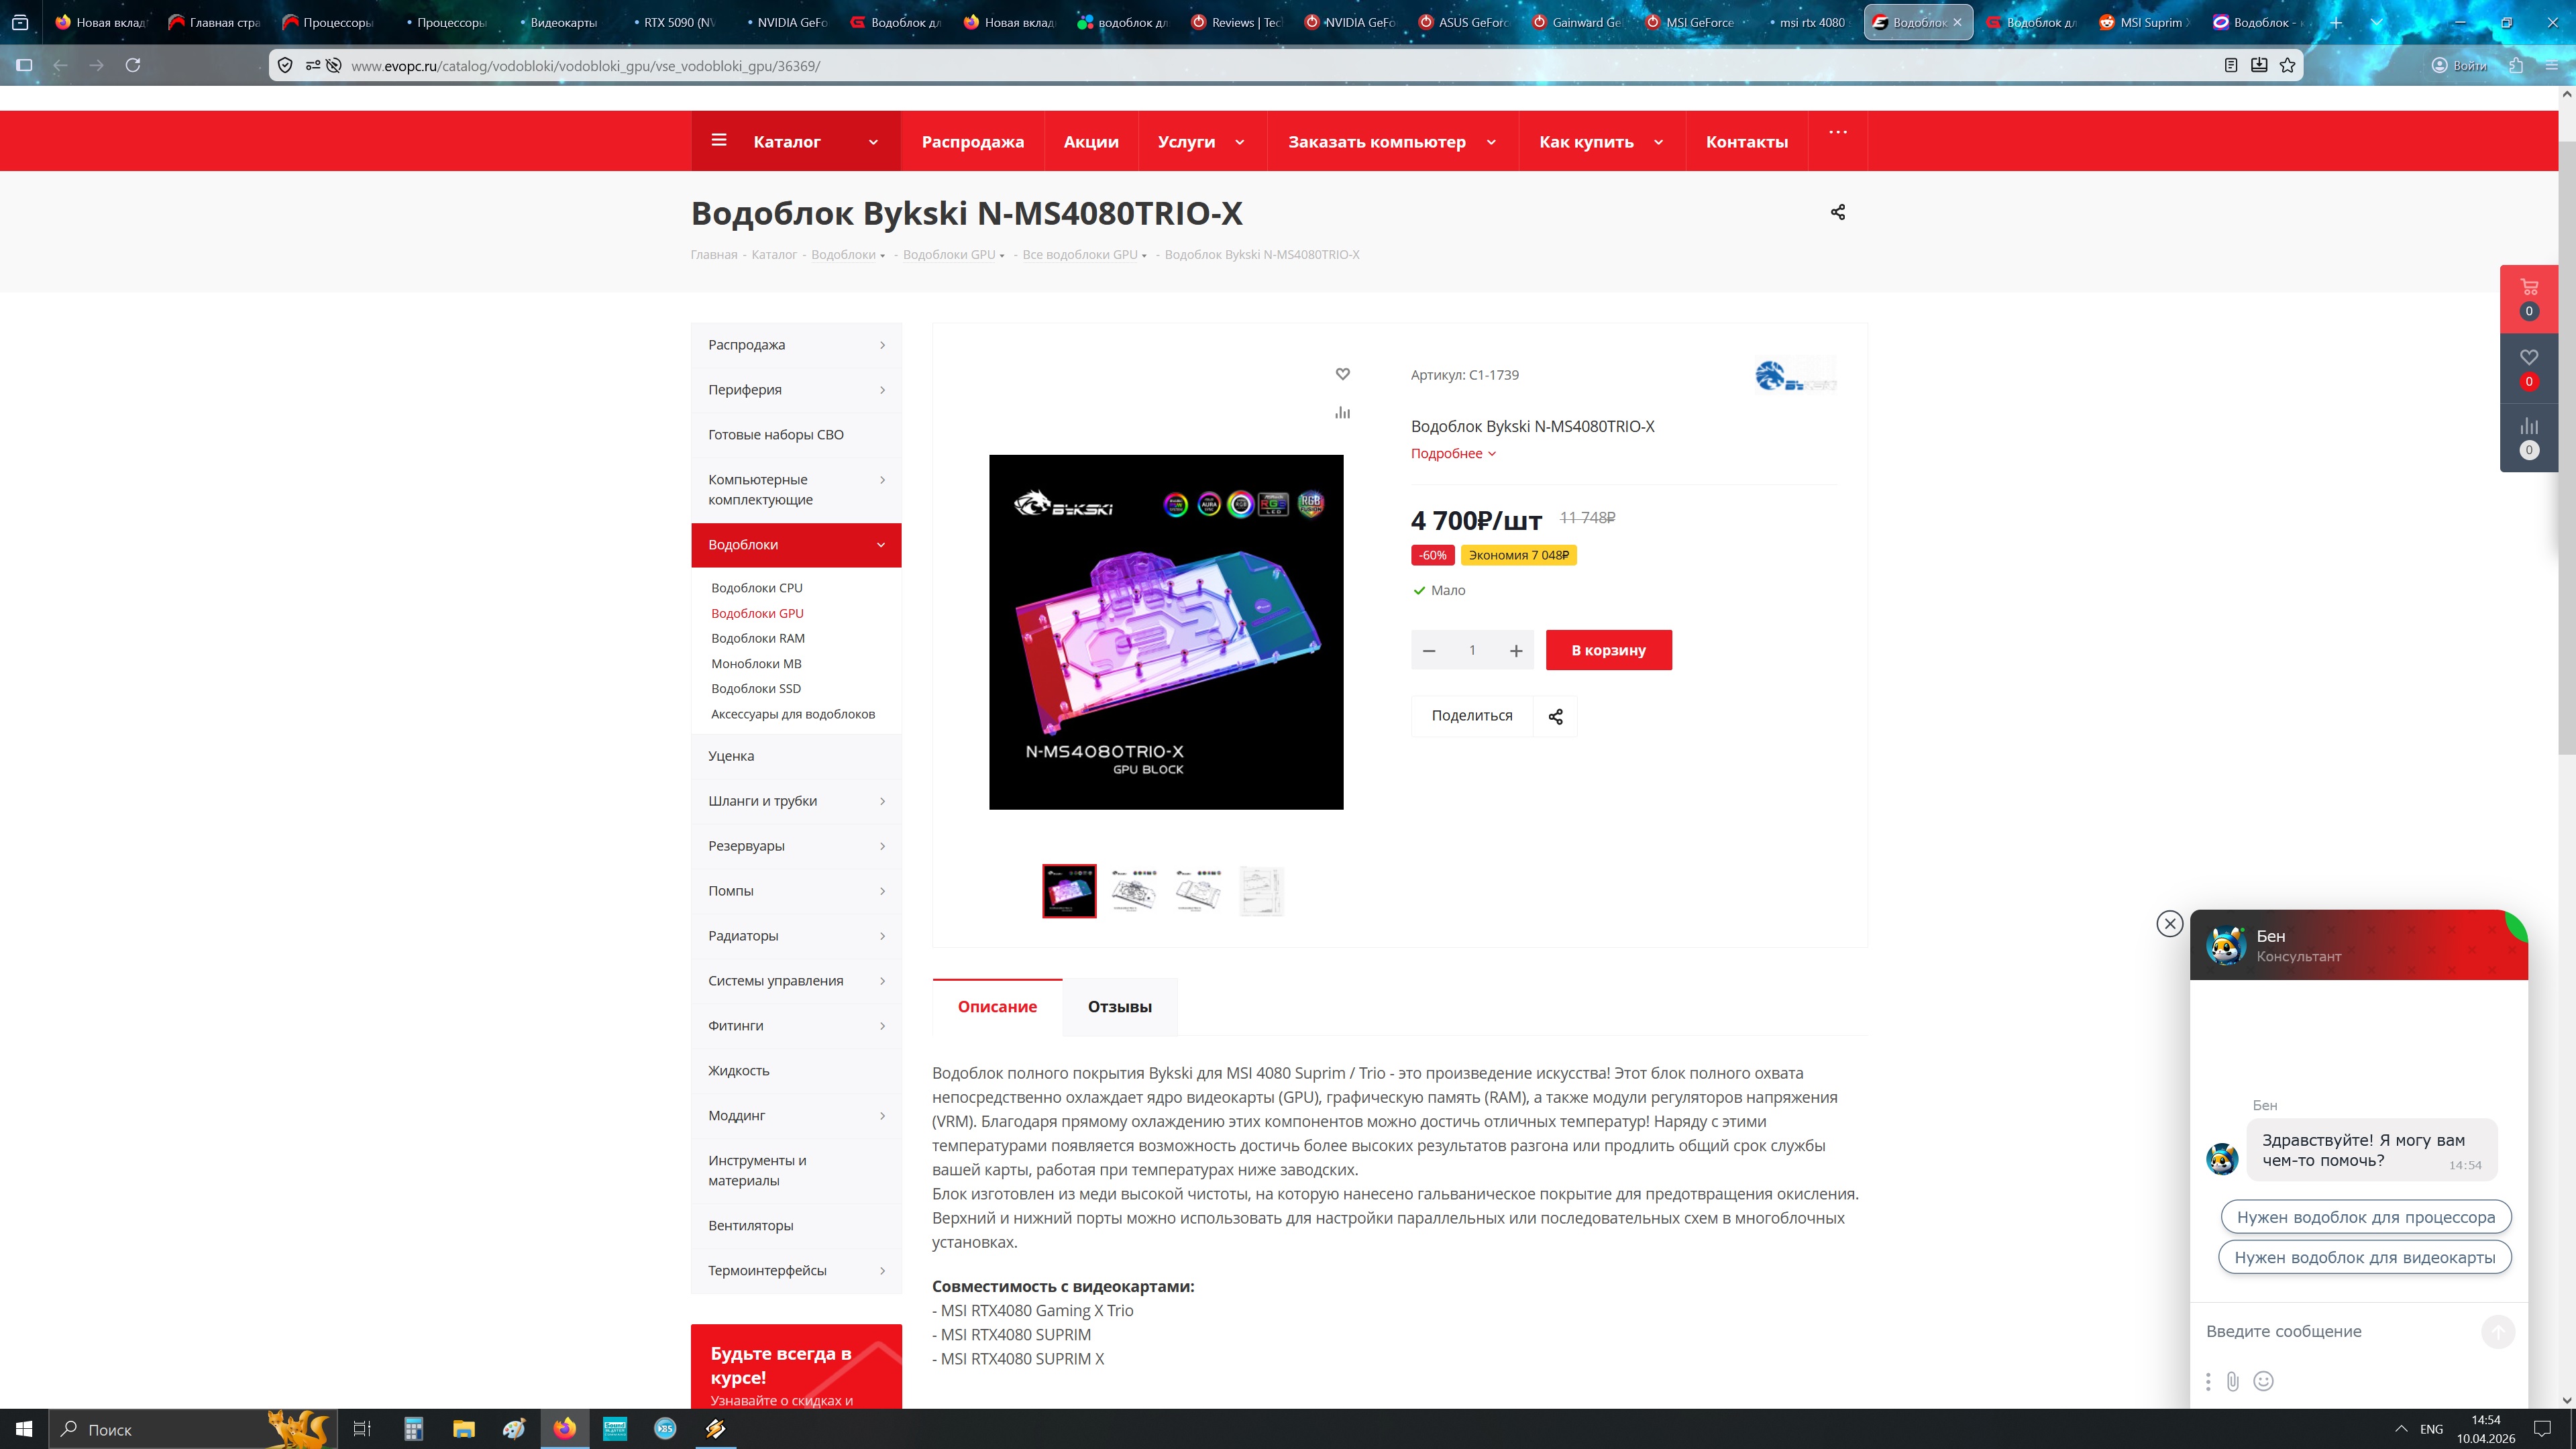Click the compare chart icon near product image

(x=1342, y=412)
